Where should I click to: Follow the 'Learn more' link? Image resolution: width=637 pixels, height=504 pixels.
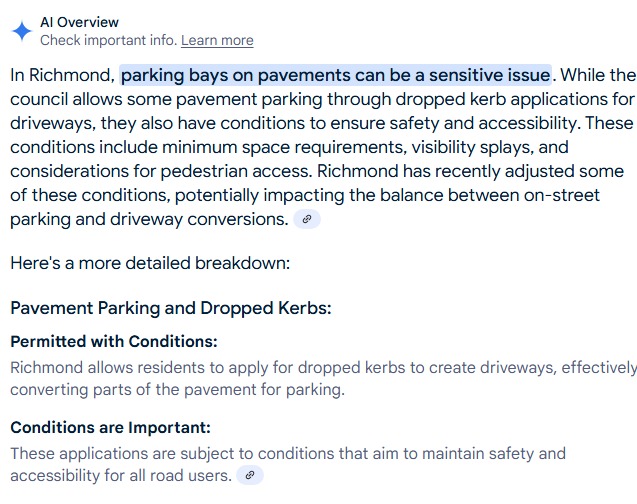click(x=217, y=40)
